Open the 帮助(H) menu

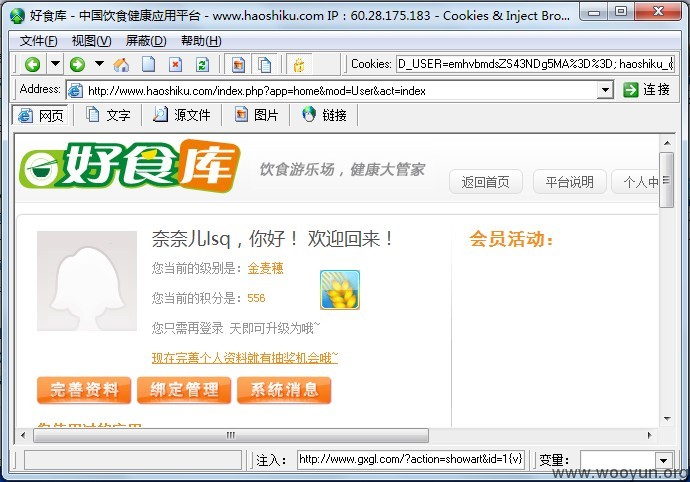[201, 41]
